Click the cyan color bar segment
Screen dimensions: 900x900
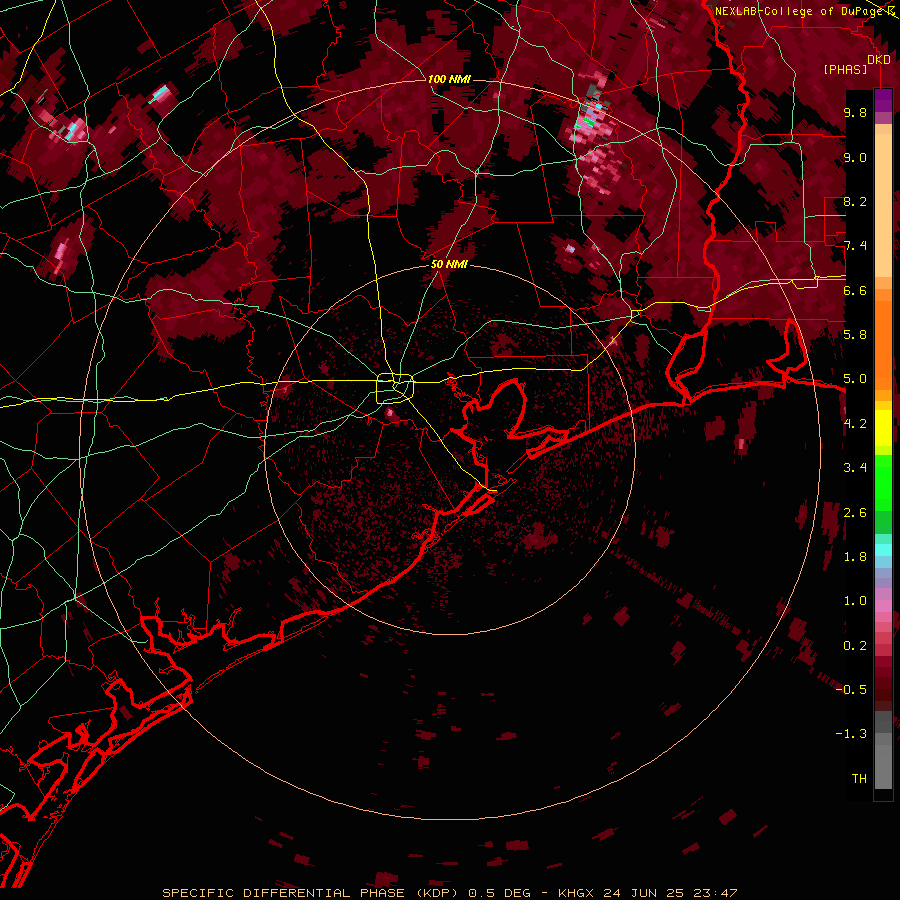pos(883,550)
